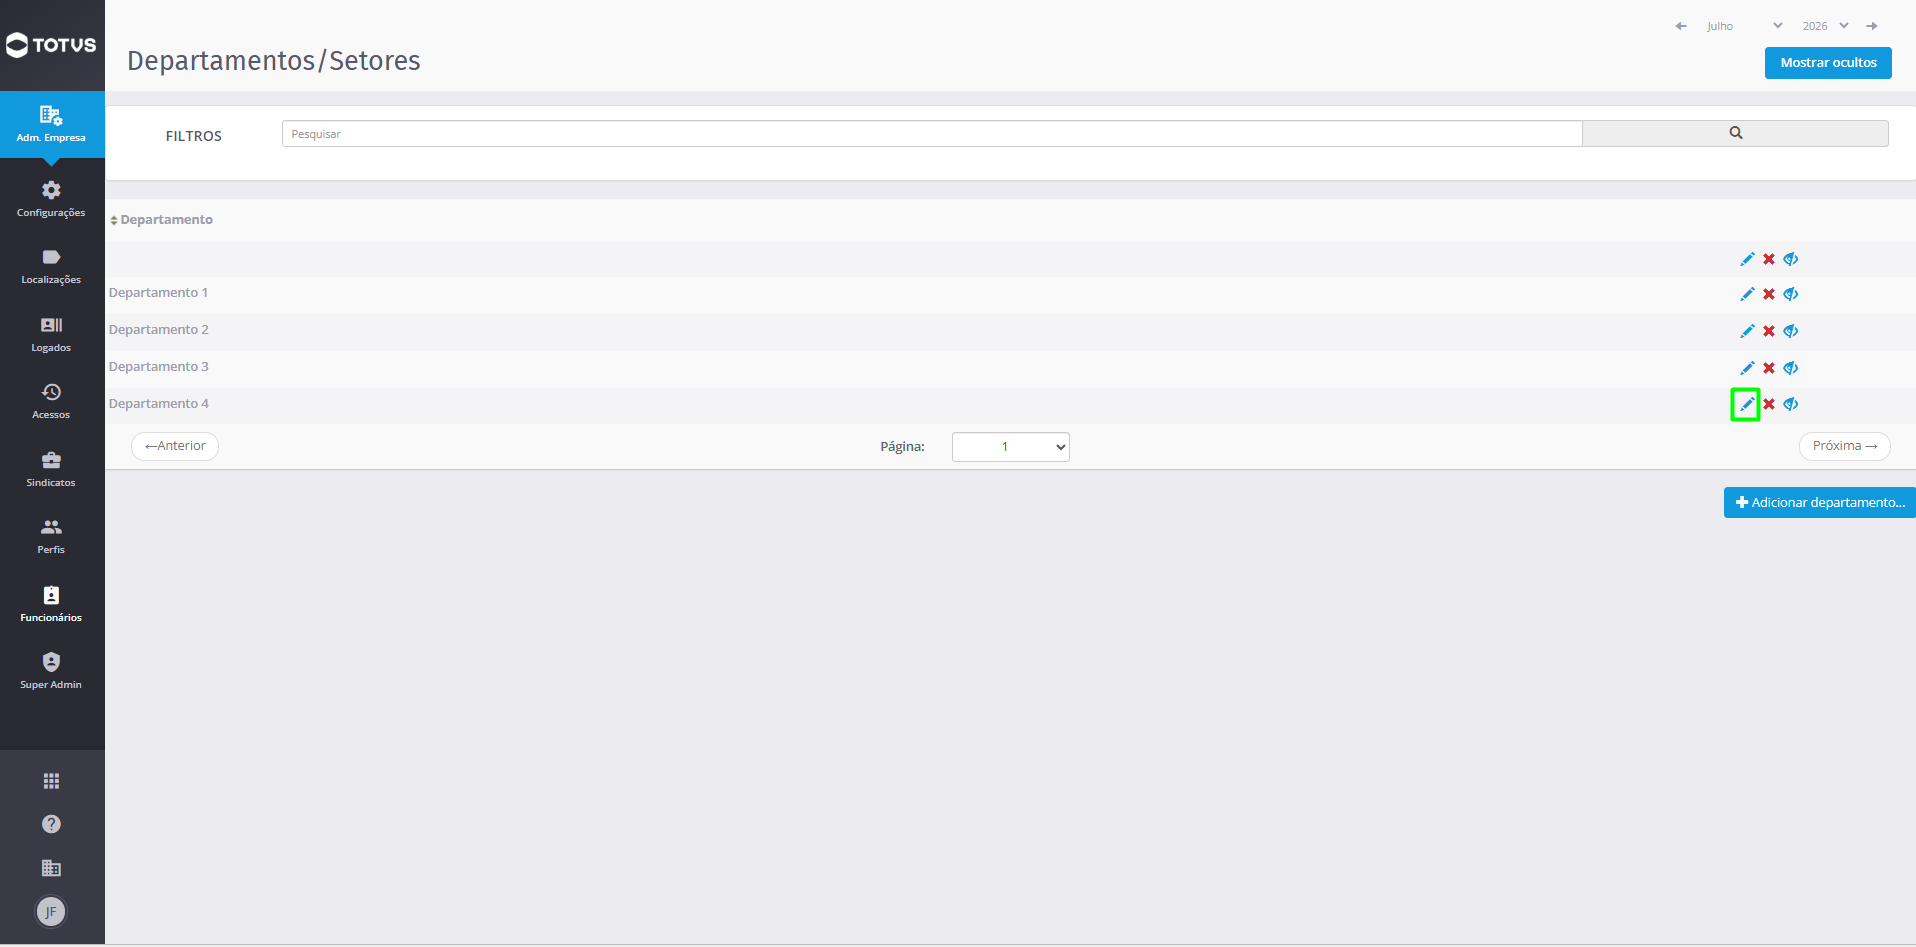
Task: Edit Departamento 3 with pencil icon
Action: coord(1747,368)
